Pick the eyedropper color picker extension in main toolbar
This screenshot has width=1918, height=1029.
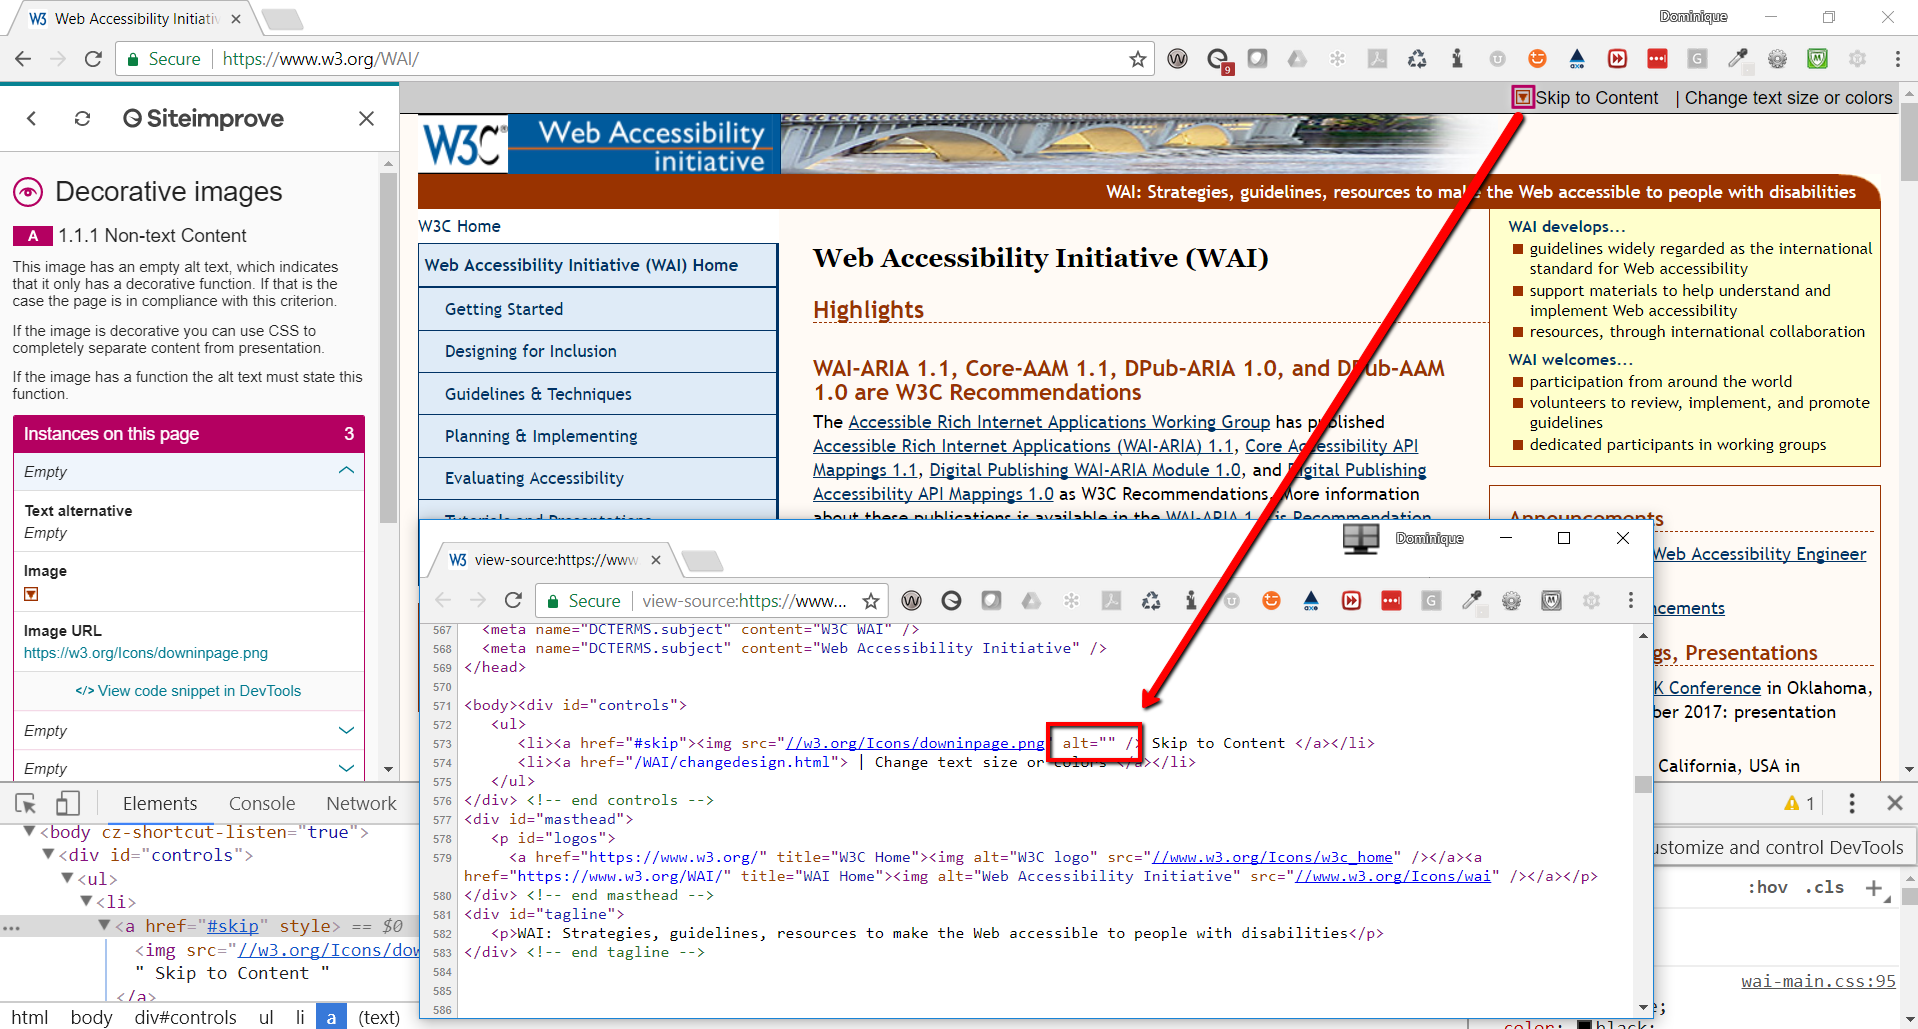click(x=1737, y=59)
